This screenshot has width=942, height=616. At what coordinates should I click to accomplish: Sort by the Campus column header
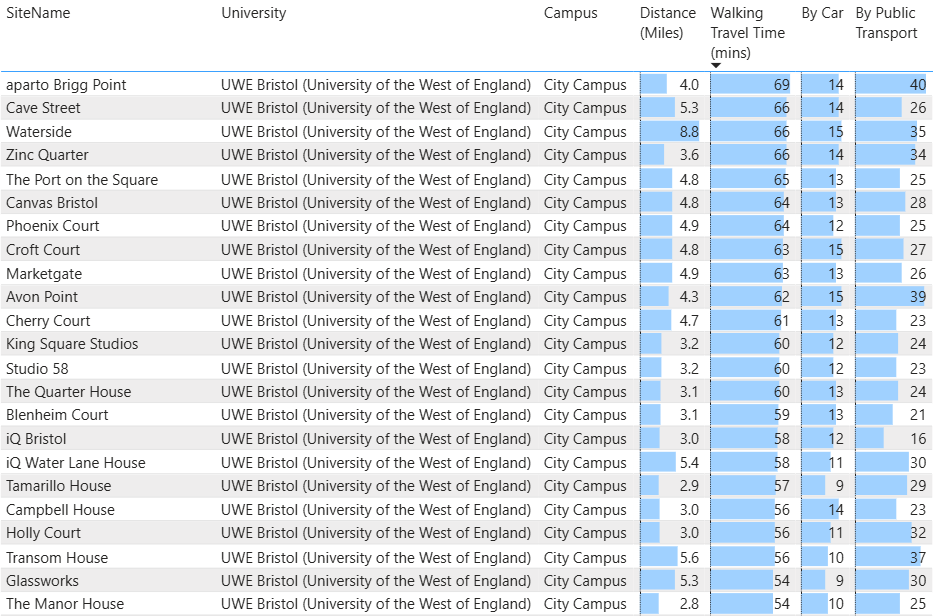tap(570, 13)
